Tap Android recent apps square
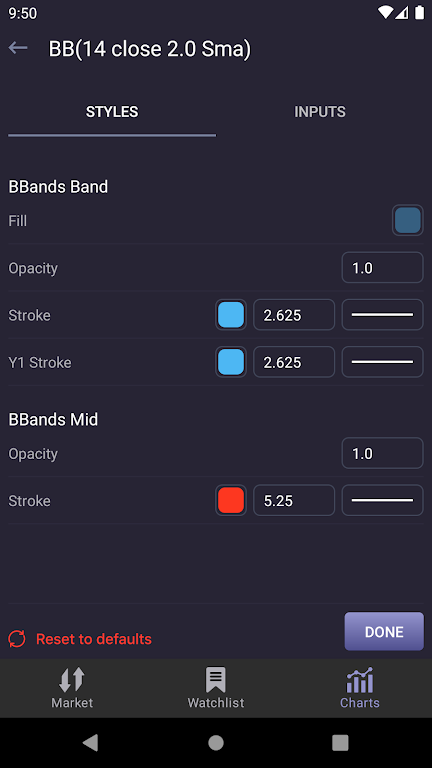This screenshot has width=432, height=768. click(x=340, y=743)
